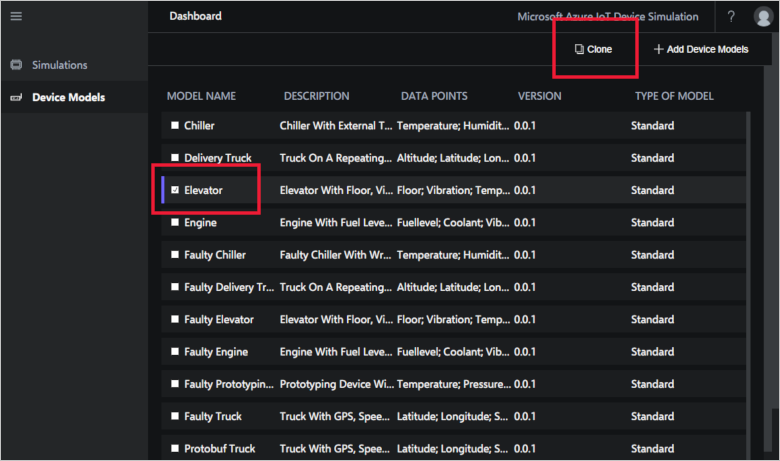Click the device models list scrollbar
The image size is (780, 461).
[748, 283]
